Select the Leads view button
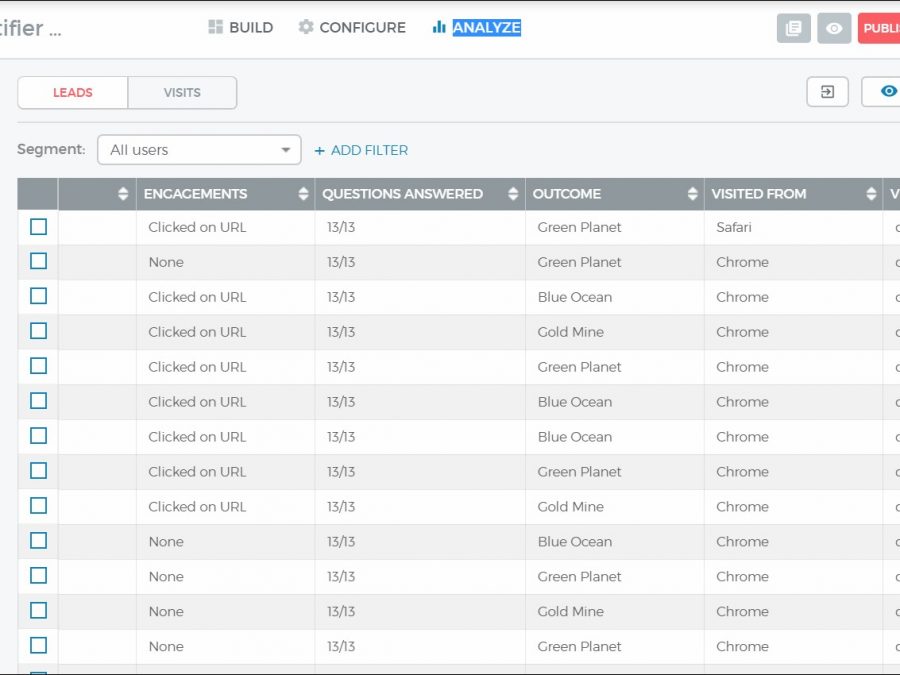The image size is (900, 675). pos(73,92)
